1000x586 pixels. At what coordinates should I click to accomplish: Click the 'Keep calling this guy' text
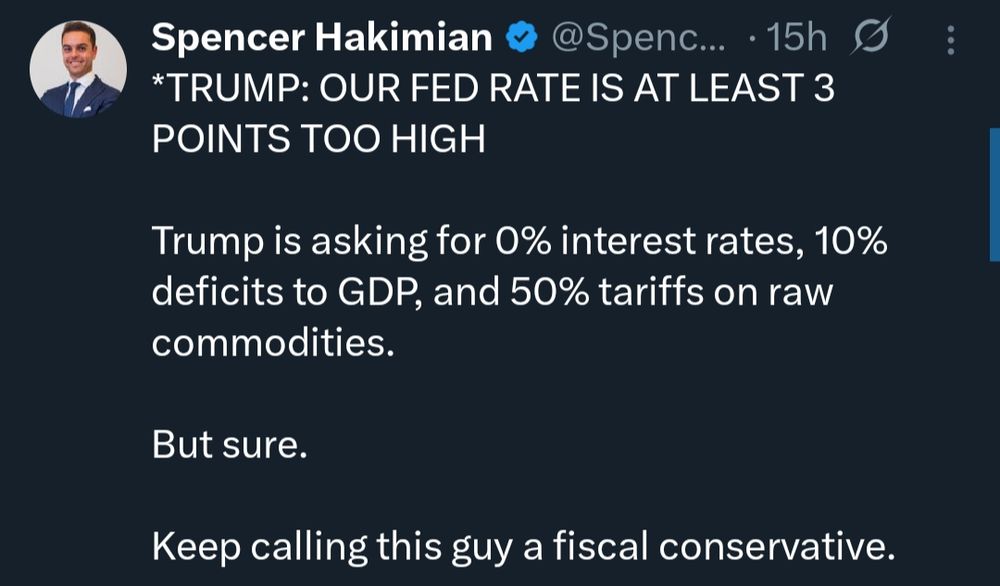click(332, 547)
